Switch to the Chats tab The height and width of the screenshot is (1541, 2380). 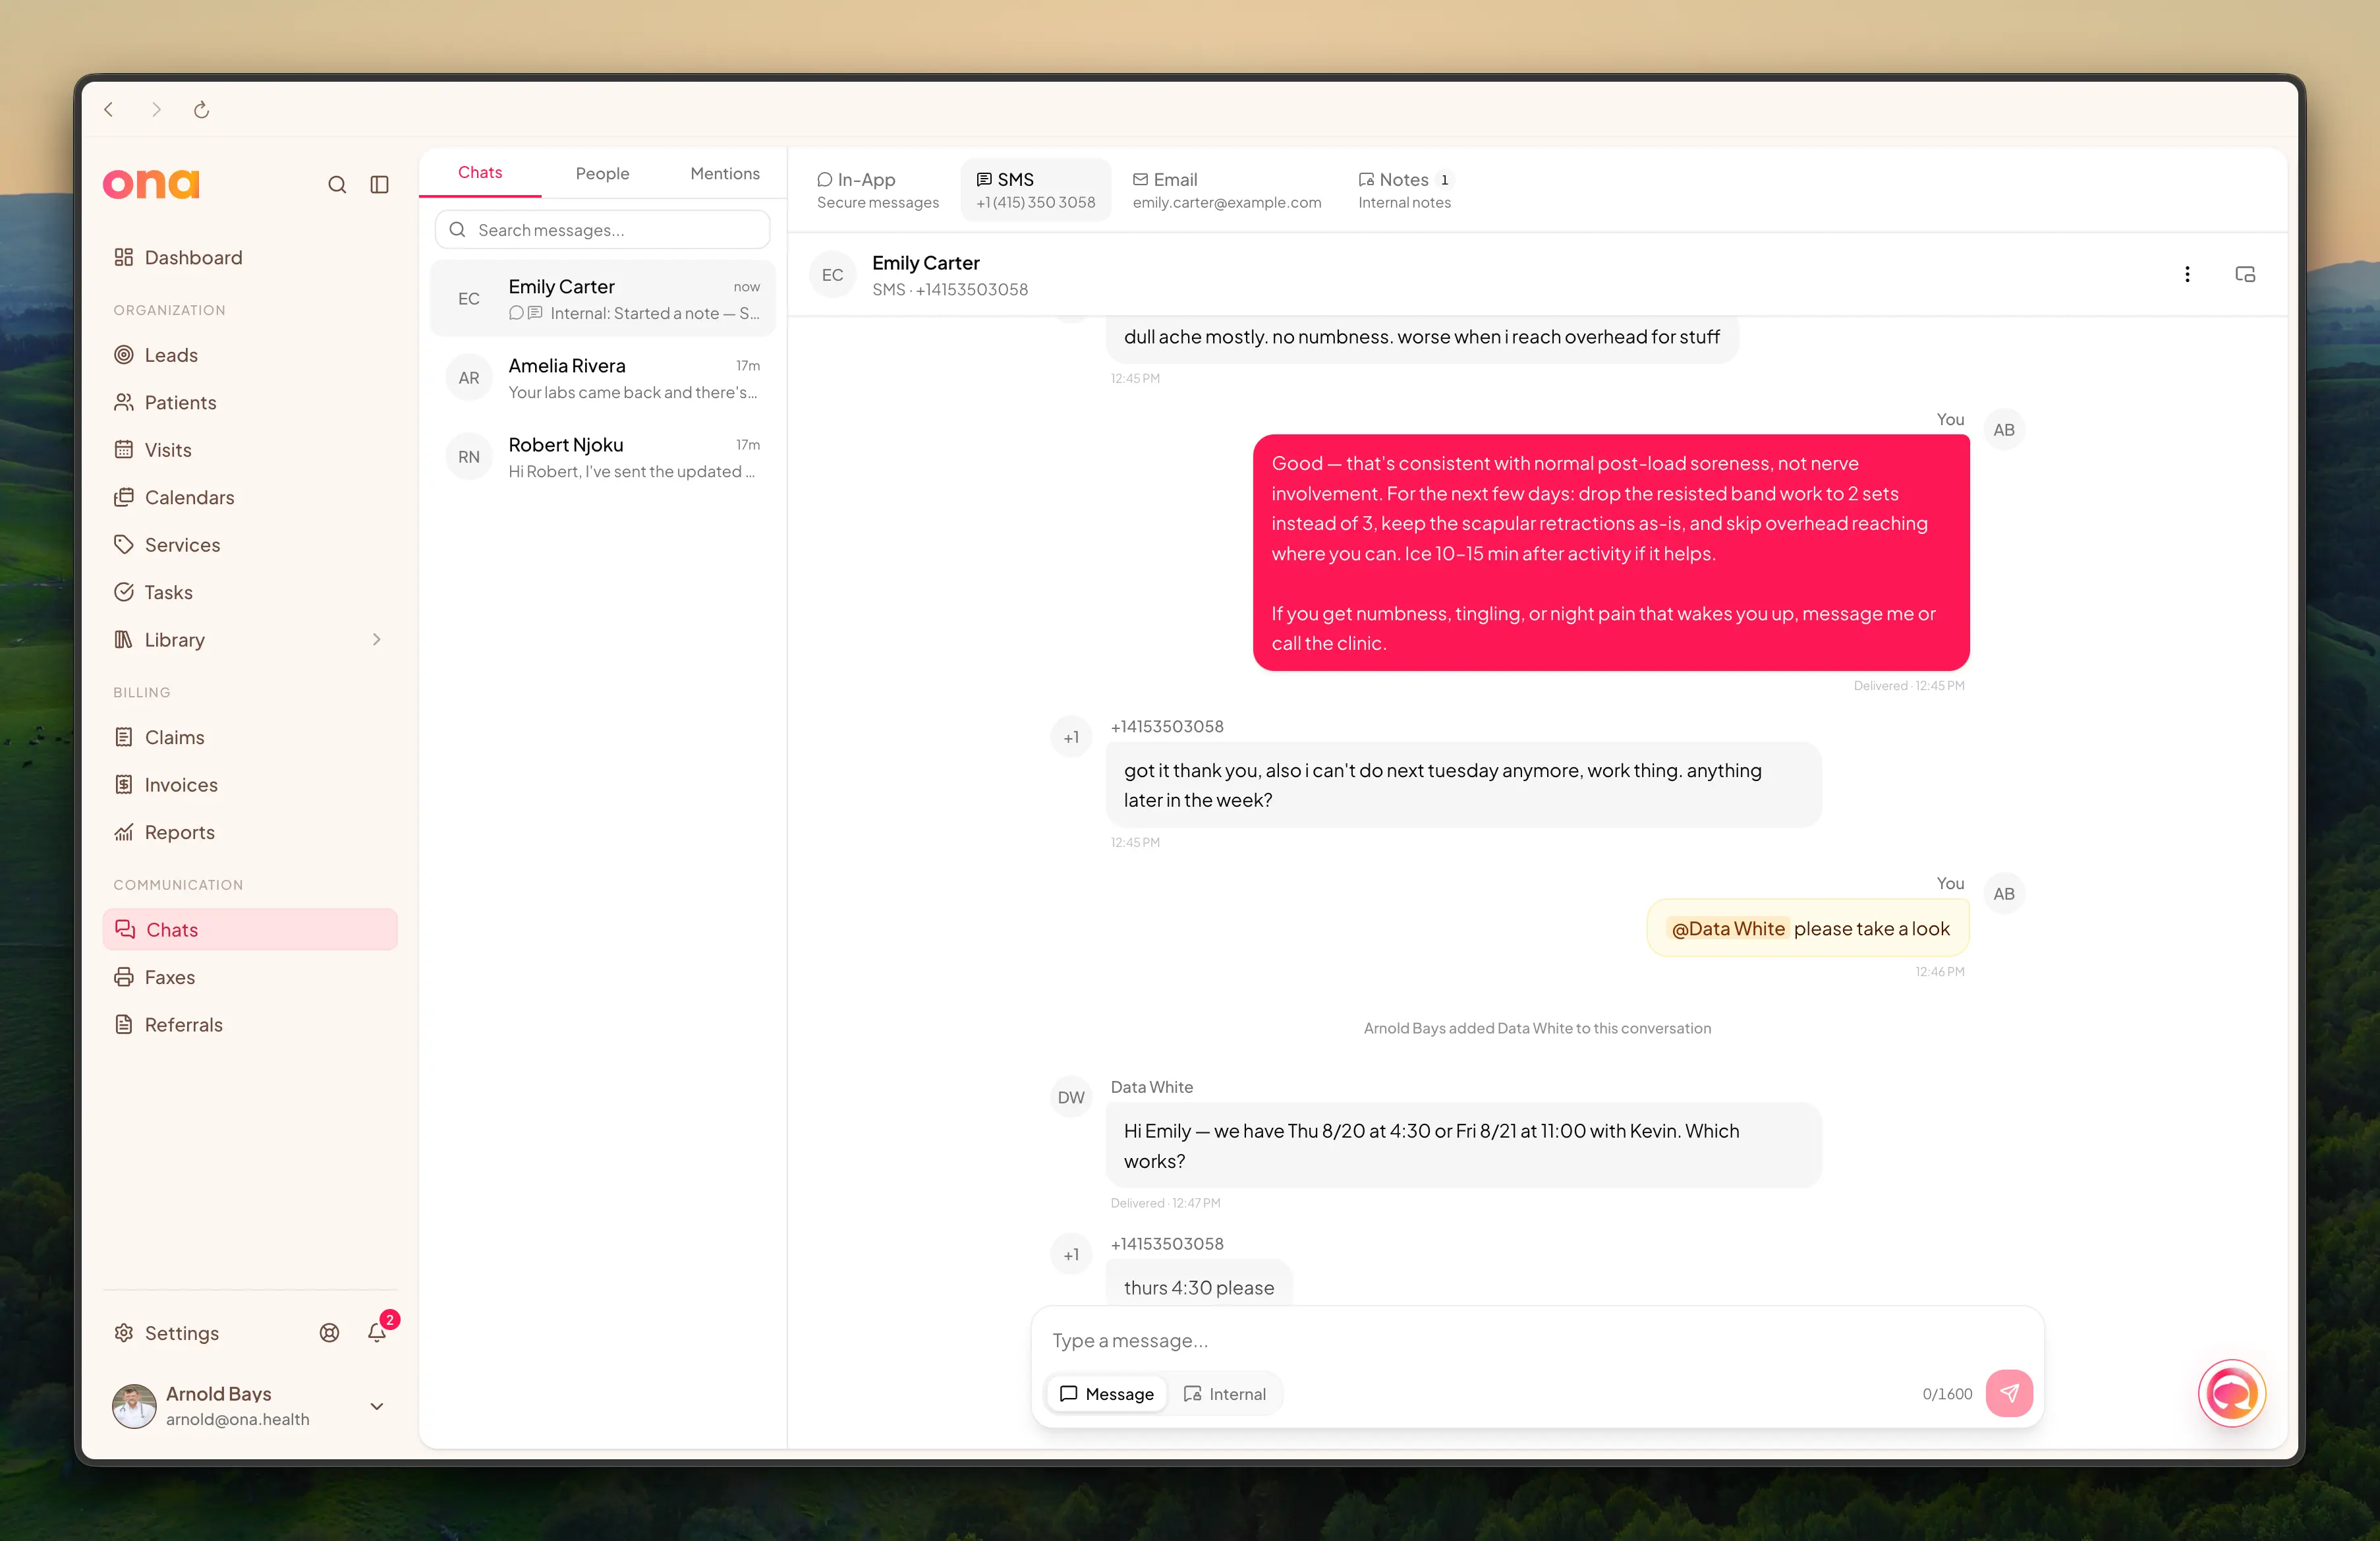[480, 173]
